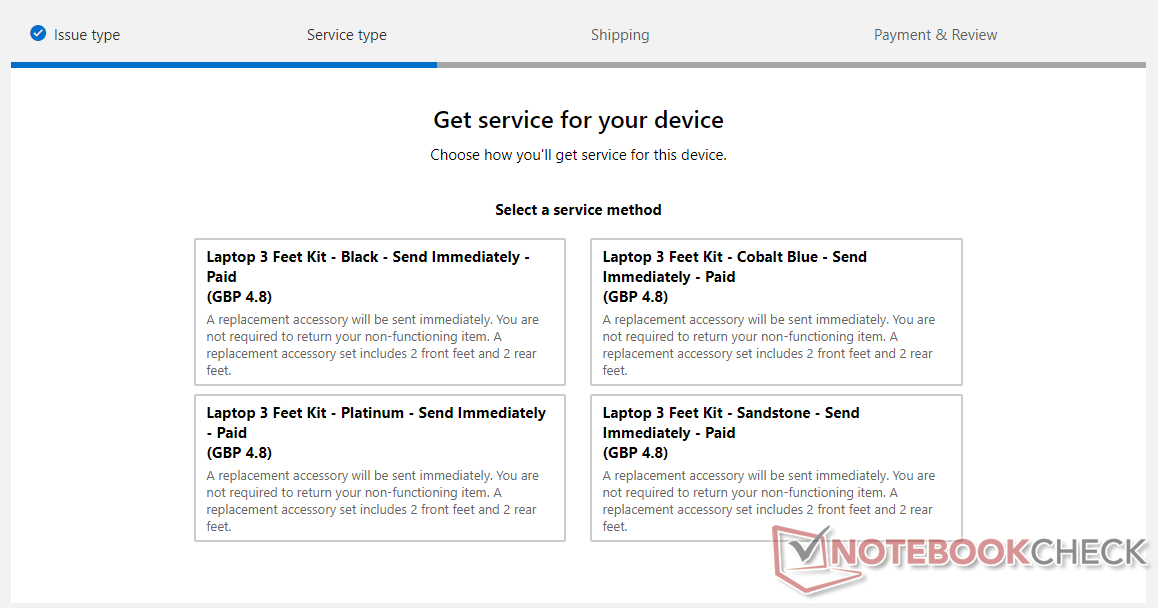Viewport: 1158px width, 608px height.
Task: Open the Shipping step
Action: pos(620,35)
